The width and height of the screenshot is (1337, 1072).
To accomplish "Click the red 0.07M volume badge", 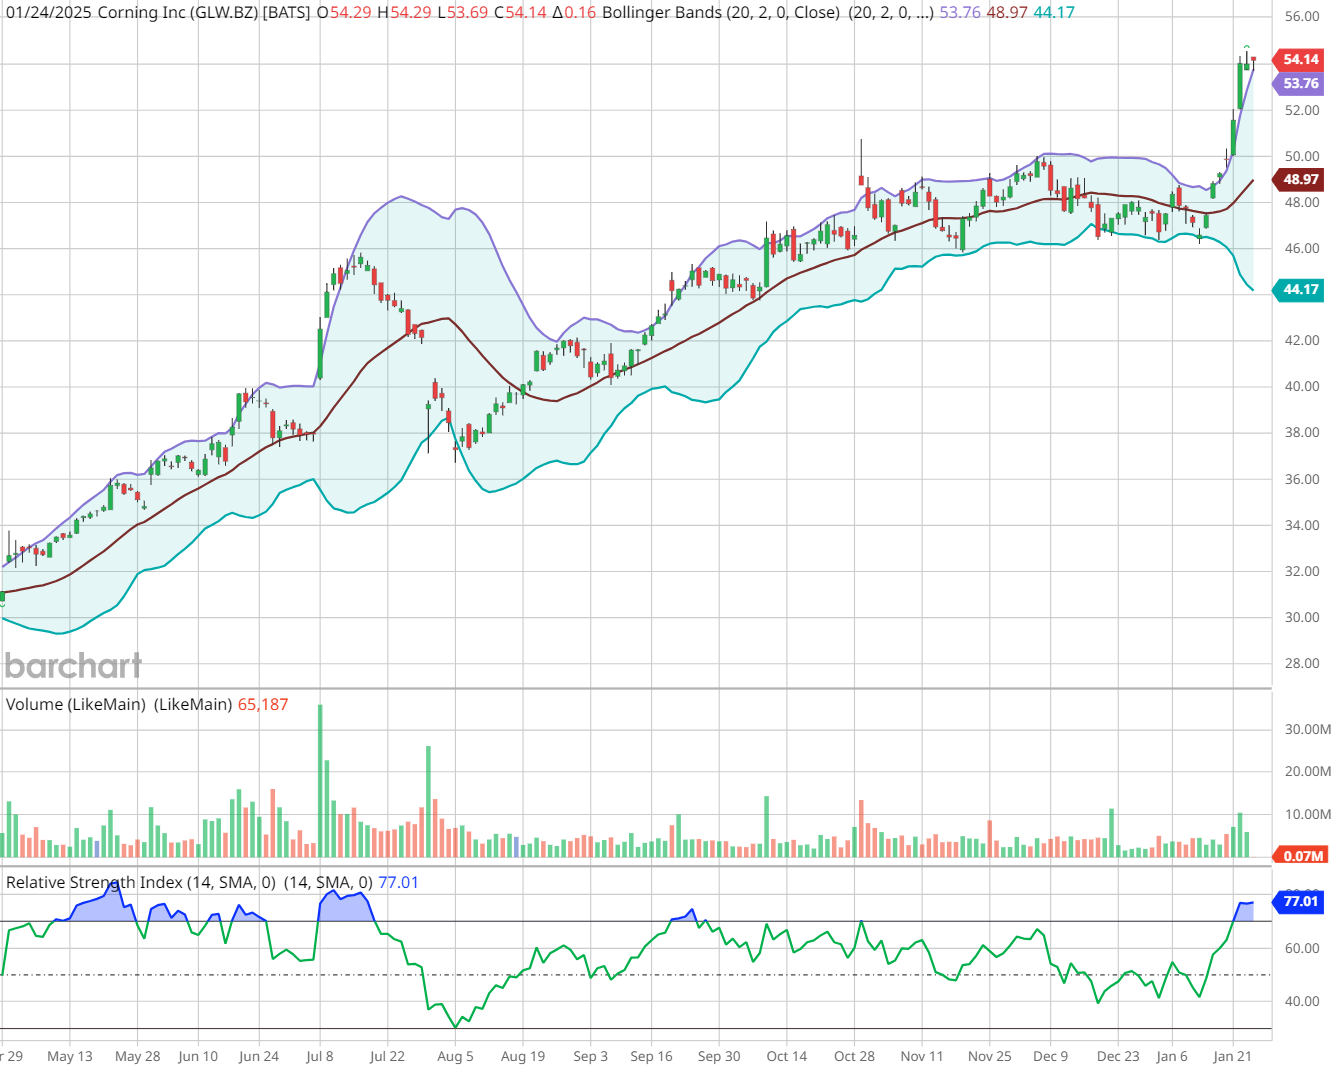I will 1302,856.
